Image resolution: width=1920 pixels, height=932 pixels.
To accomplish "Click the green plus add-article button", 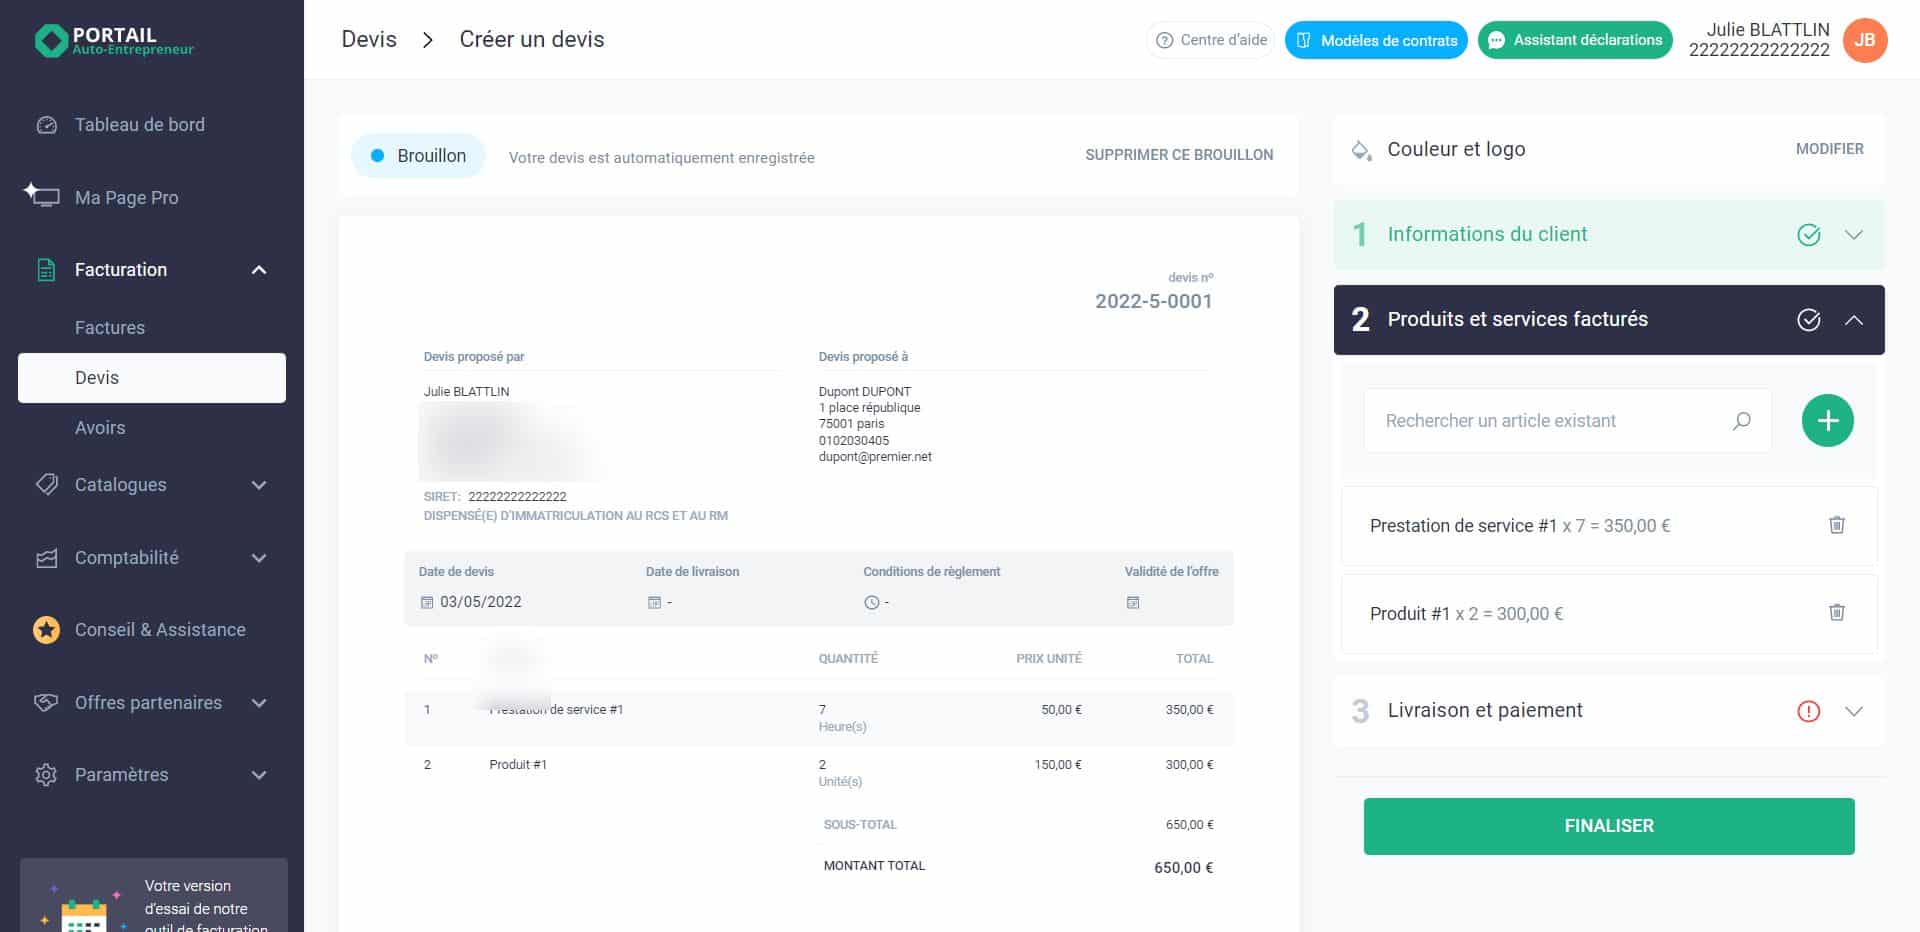I will click(x=1827, y=421).
